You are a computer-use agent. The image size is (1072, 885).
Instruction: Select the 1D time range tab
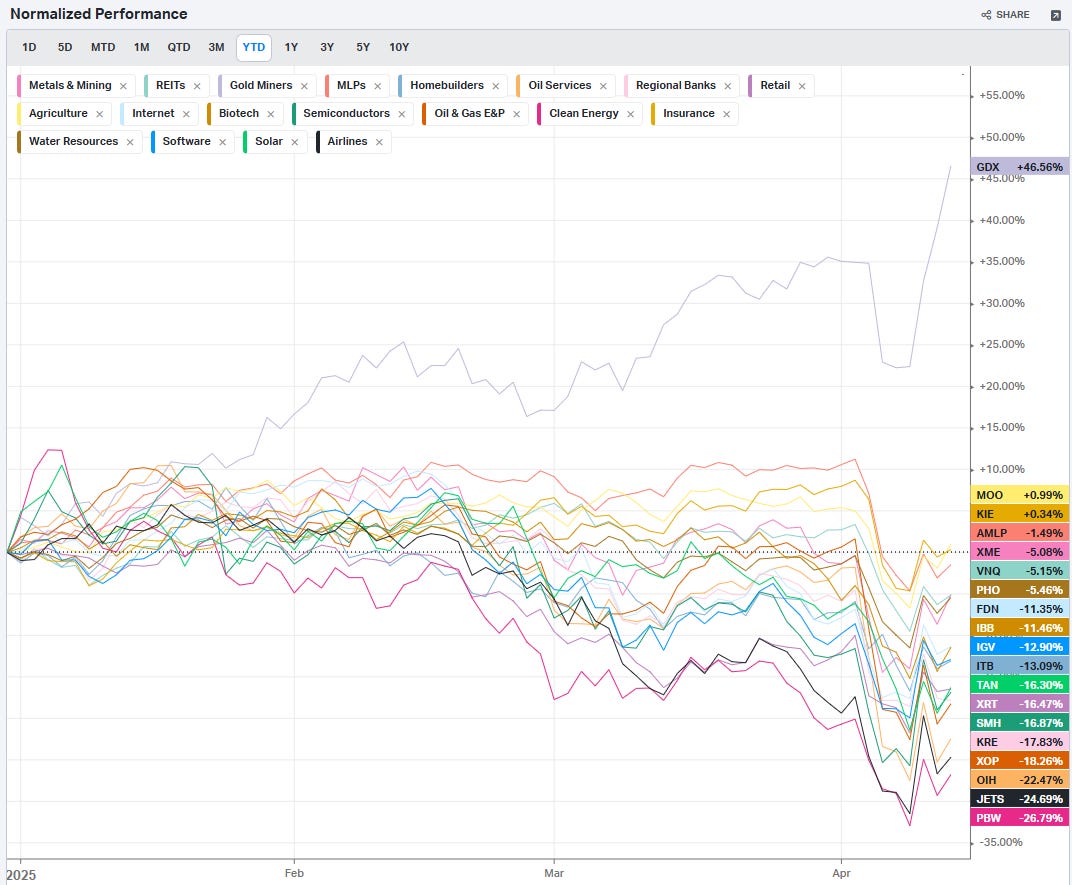point(29,47)
